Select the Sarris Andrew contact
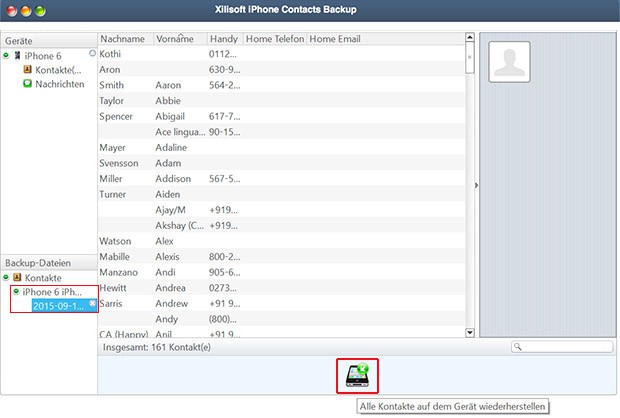The width and height of the screenshot is (620, 418). pyautogui.click(x=282, y=303)
